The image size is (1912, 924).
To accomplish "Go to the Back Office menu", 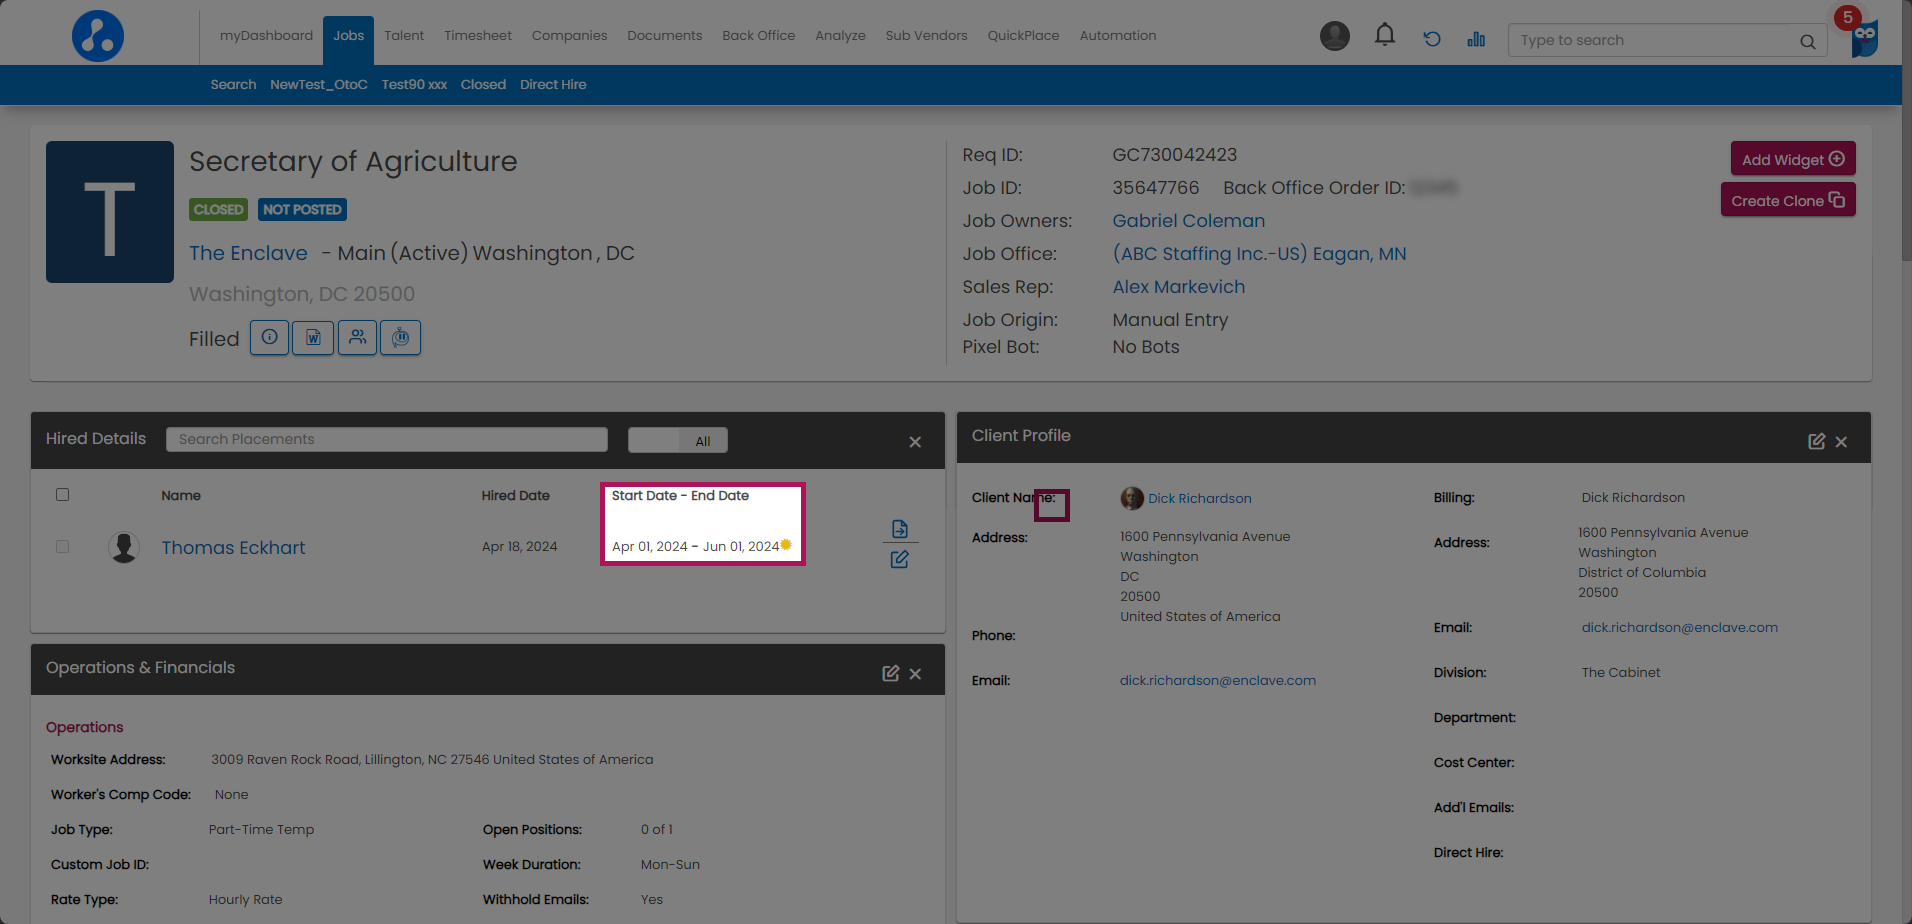I will (x=758, y=36).
